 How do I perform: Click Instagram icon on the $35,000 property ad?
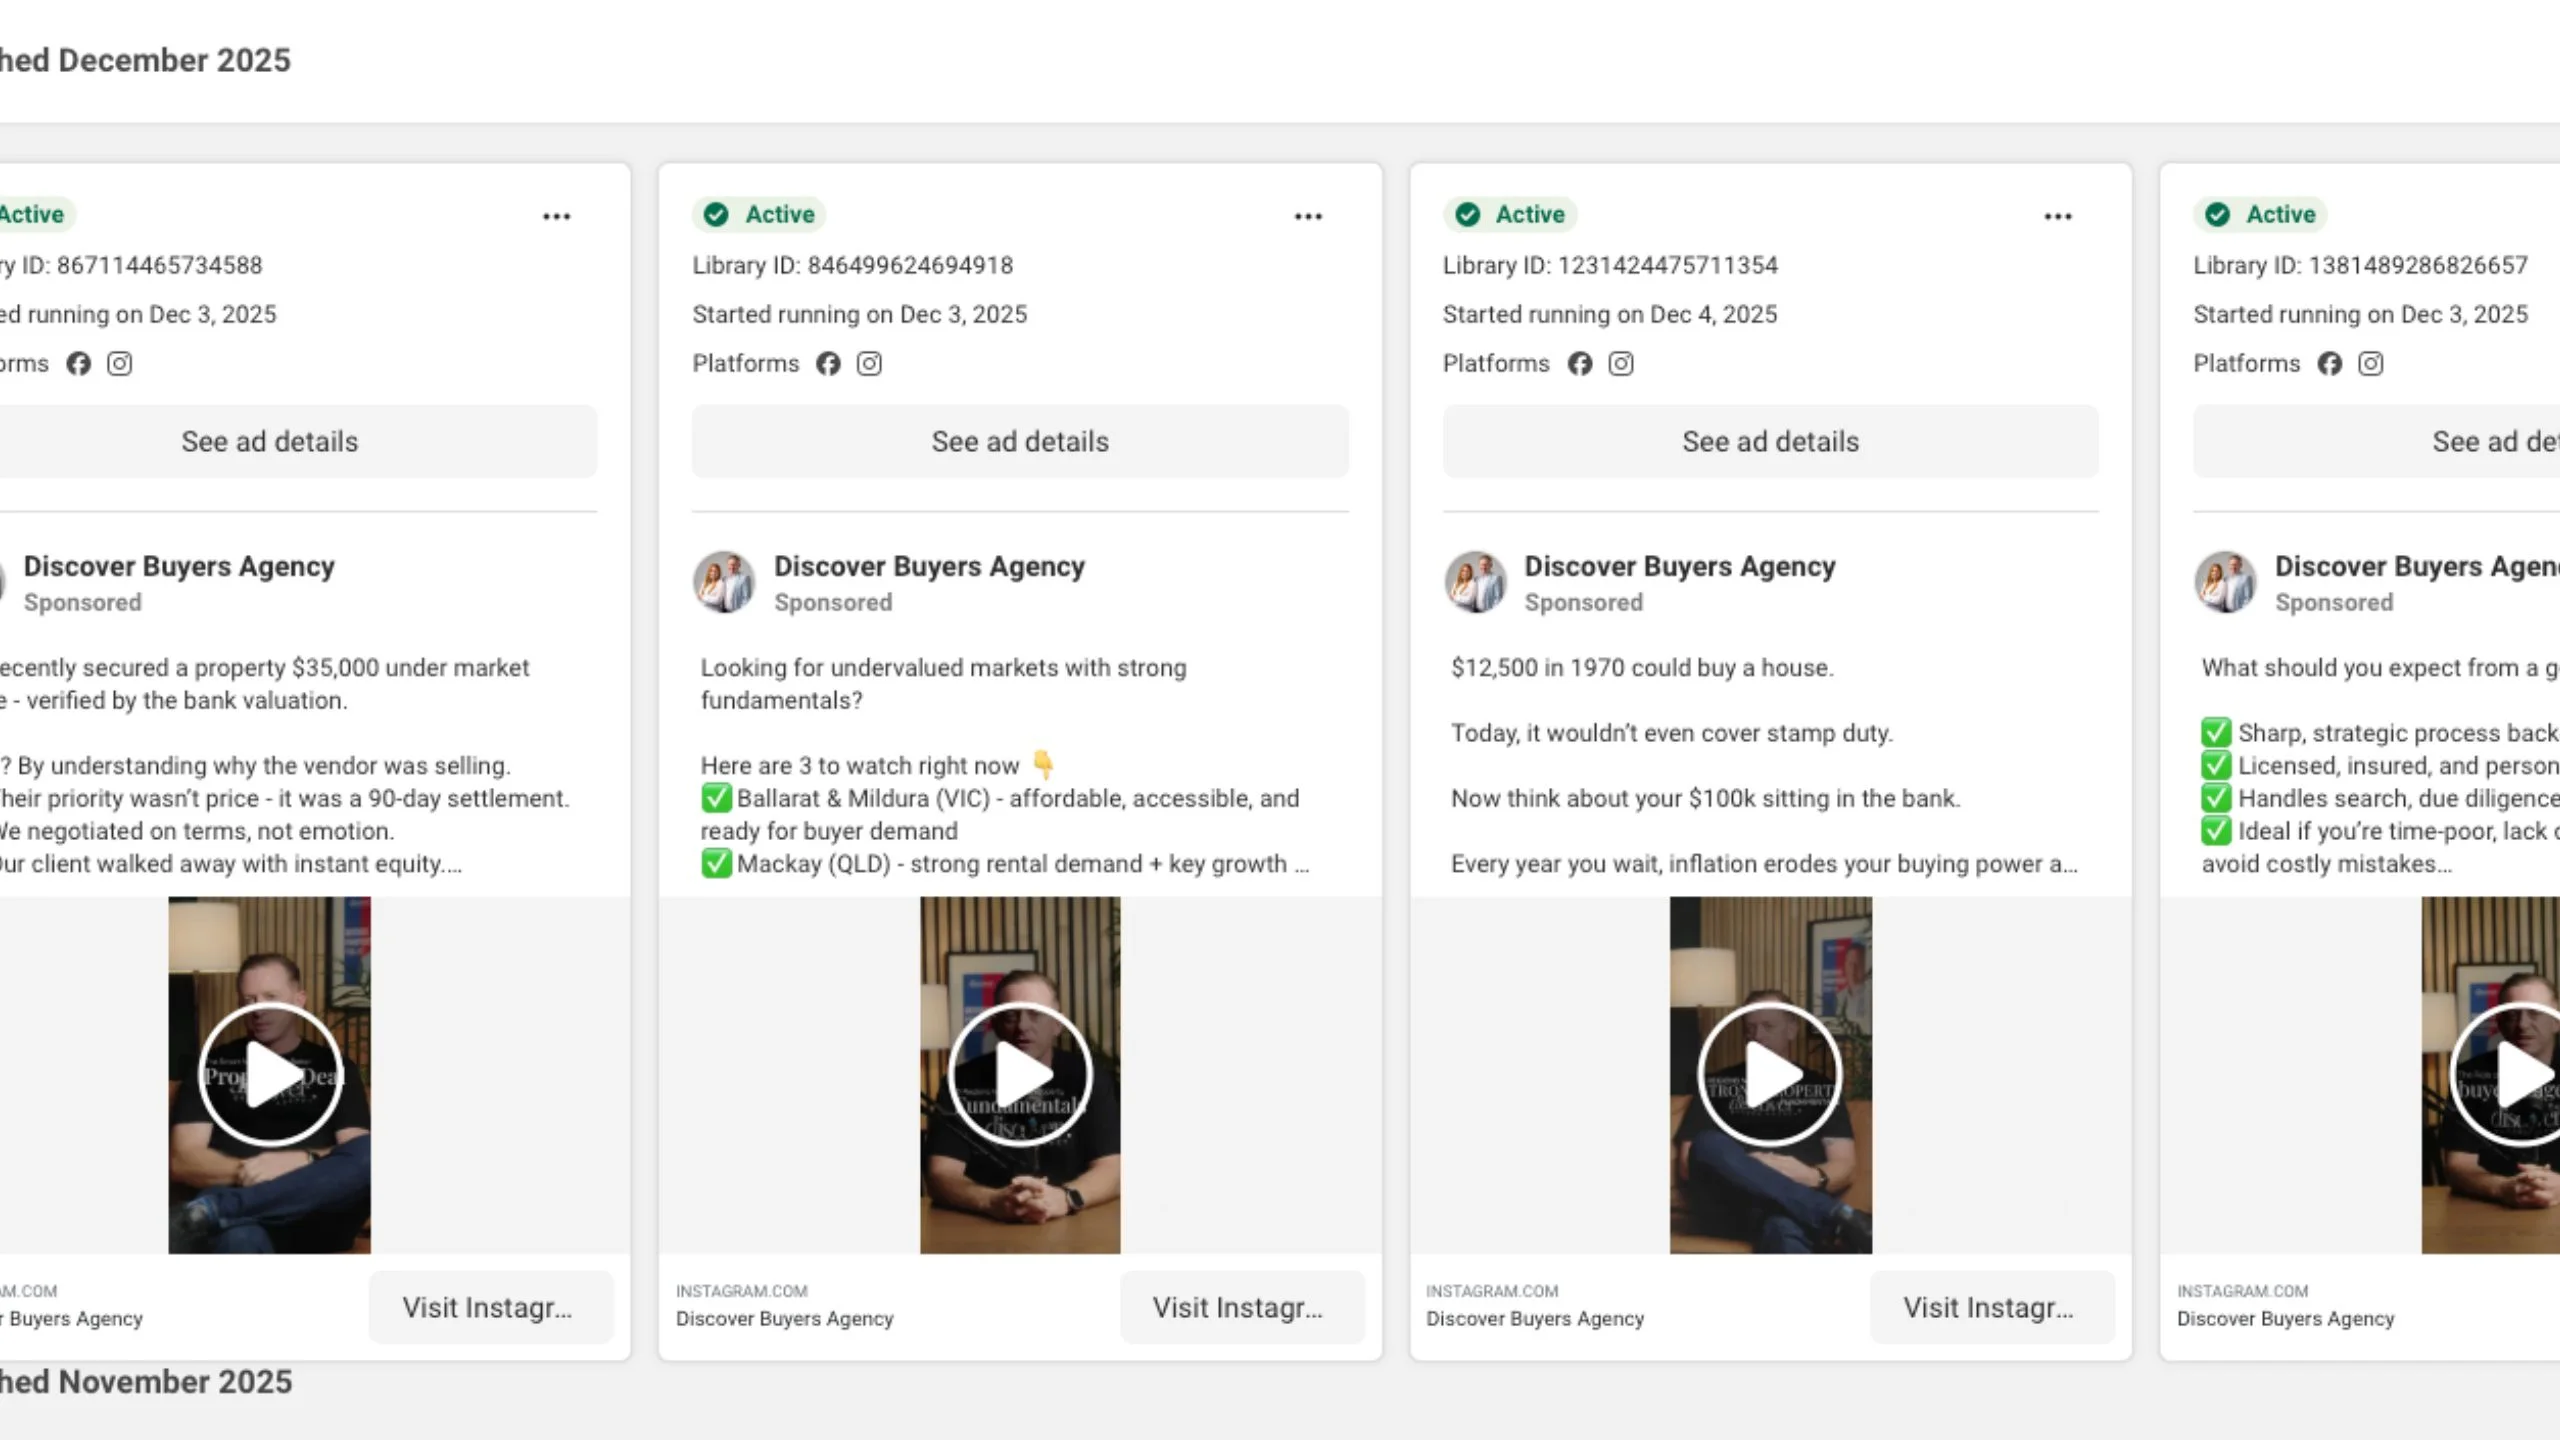click(120, 364)
